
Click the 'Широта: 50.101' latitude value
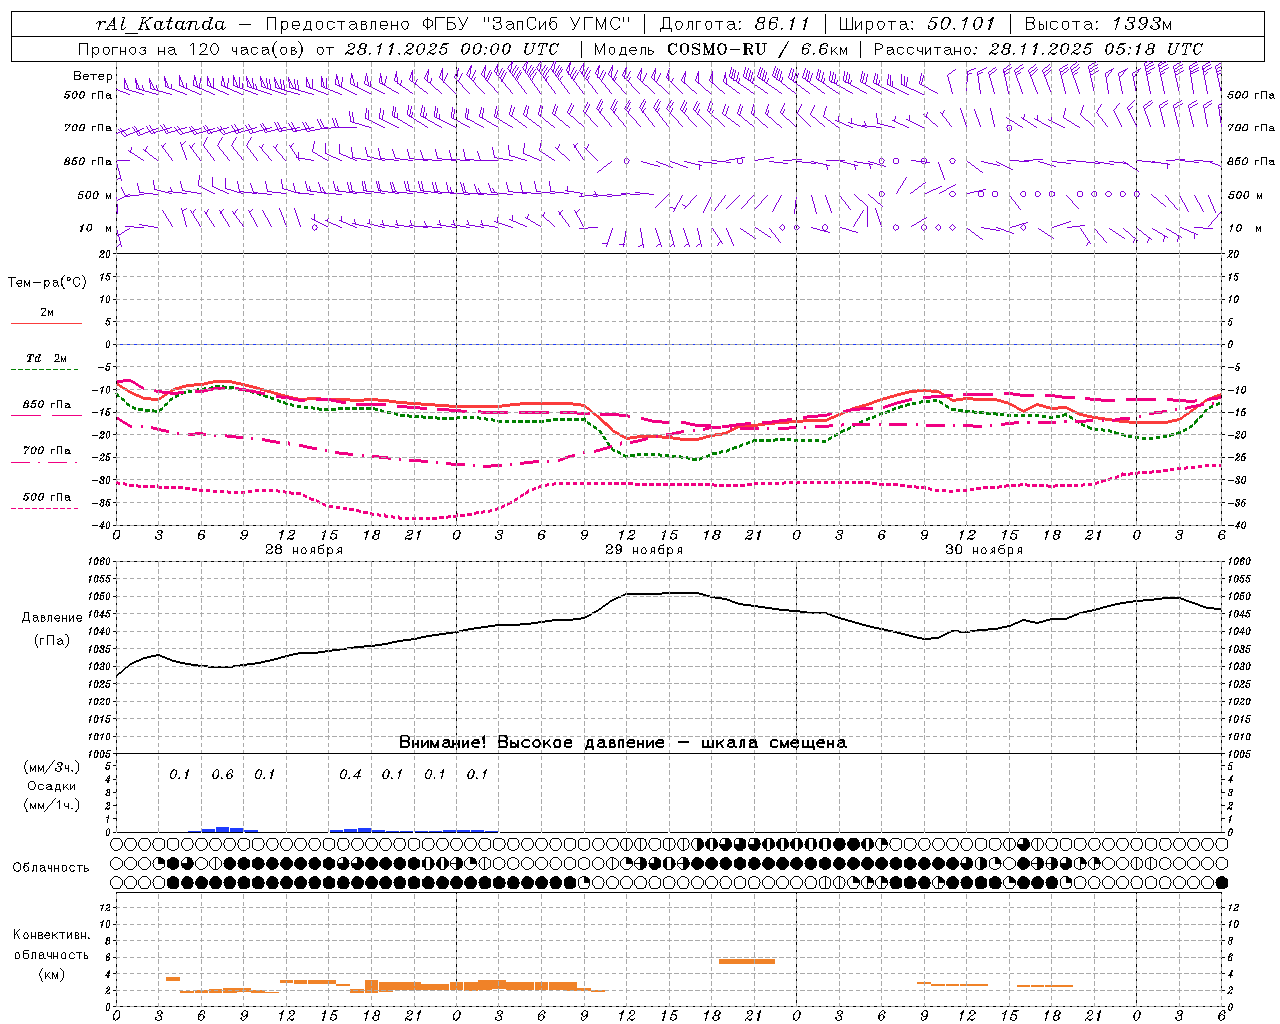pyautogui.click(x=917, y=24)
